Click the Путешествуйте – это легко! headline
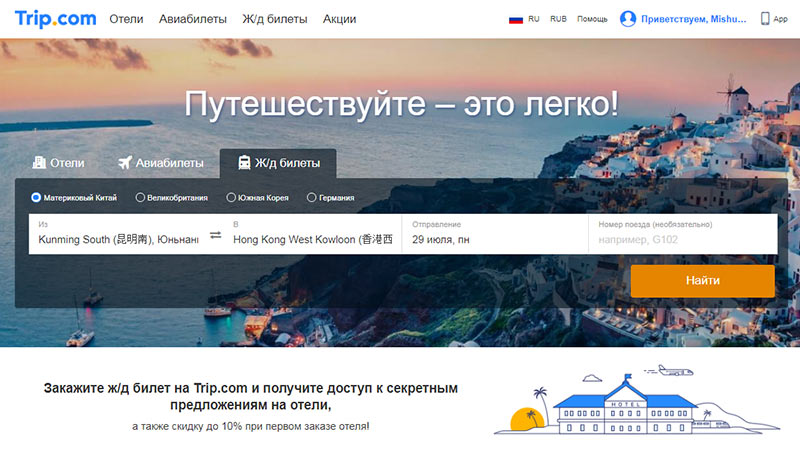This screenshot has width=800, height=450. click(401, 104)
